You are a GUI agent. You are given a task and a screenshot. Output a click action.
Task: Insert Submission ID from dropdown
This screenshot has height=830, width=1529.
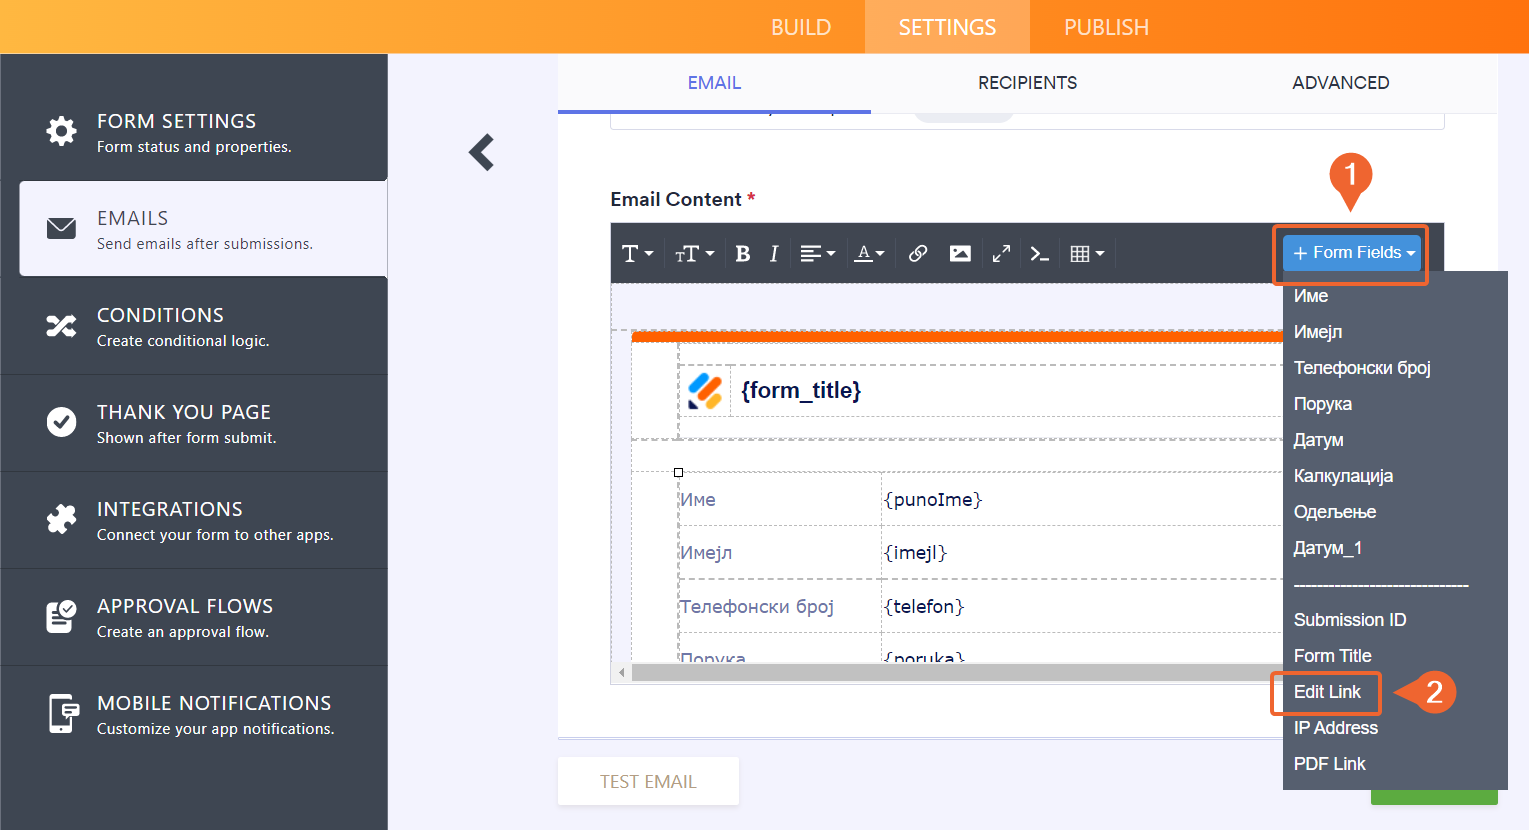[1395, 620]
